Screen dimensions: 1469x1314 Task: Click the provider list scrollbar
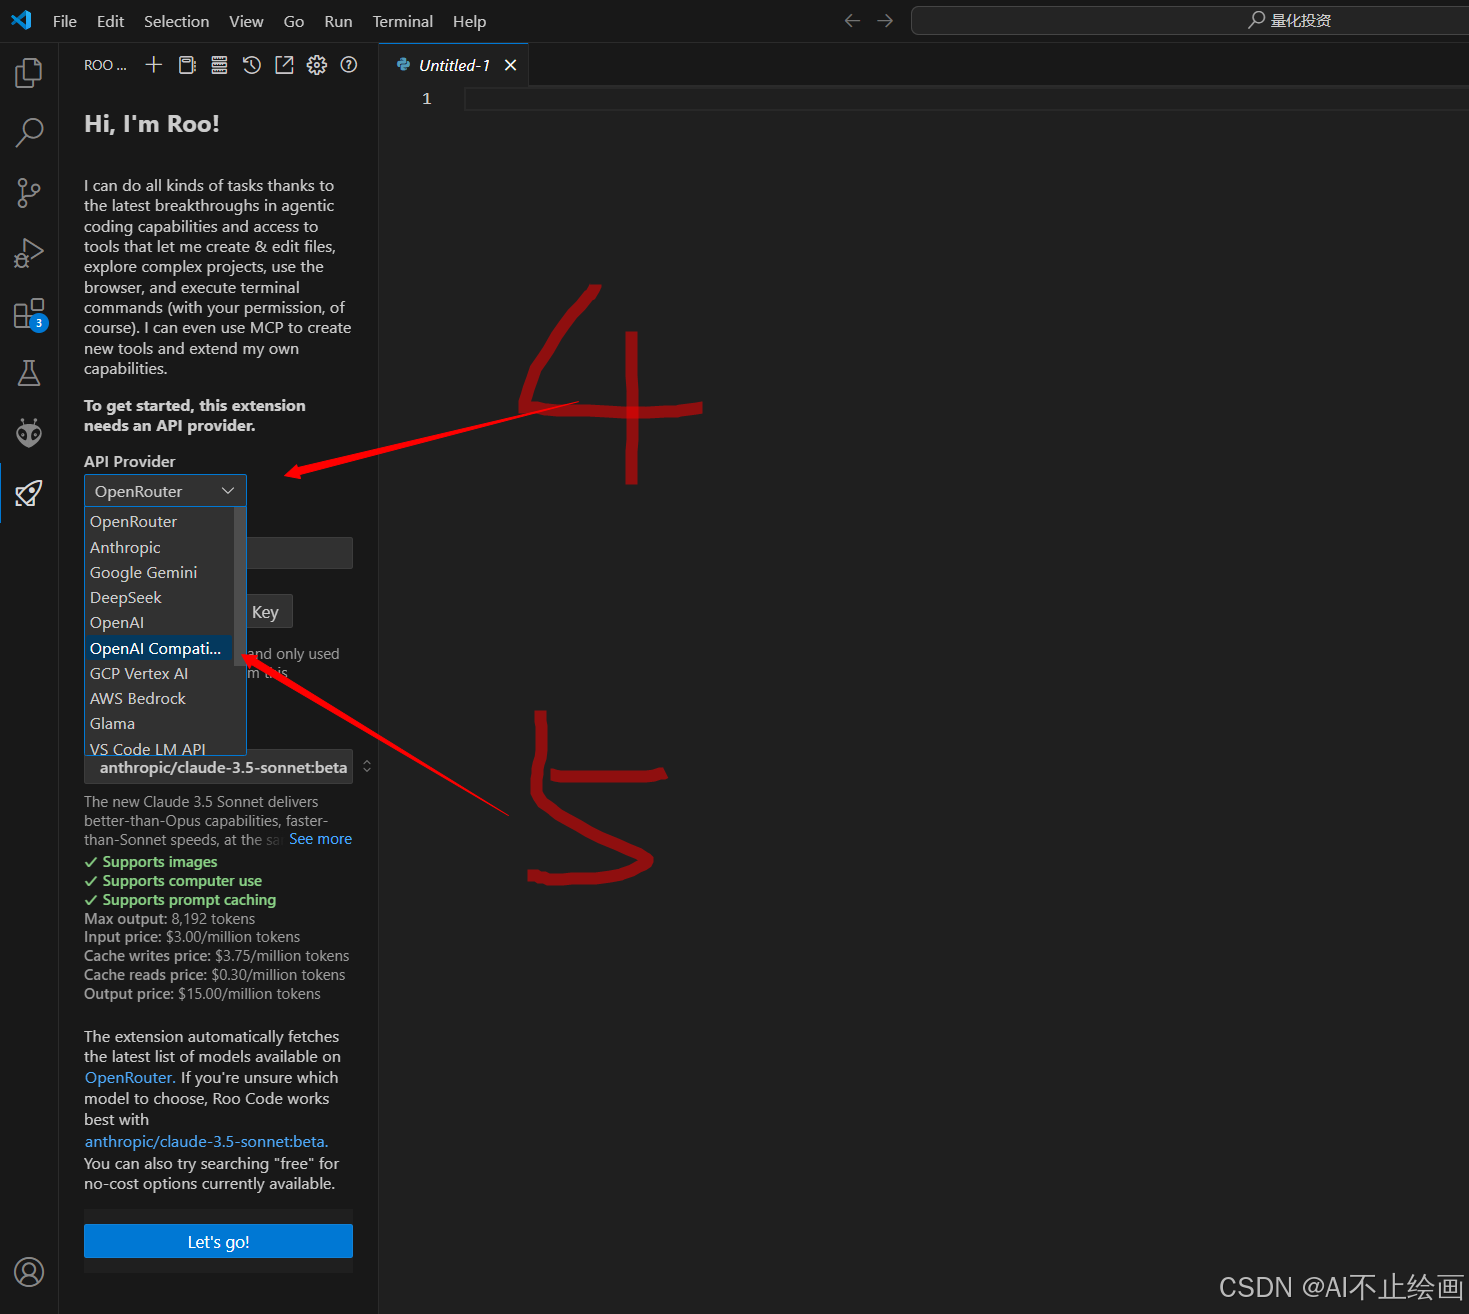click(240, 587)
